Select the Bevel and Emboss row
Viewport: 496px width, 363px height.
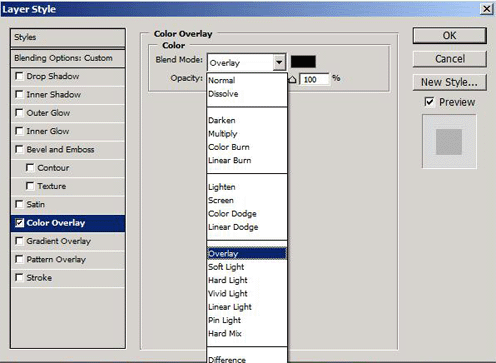[x=68, y=150]
